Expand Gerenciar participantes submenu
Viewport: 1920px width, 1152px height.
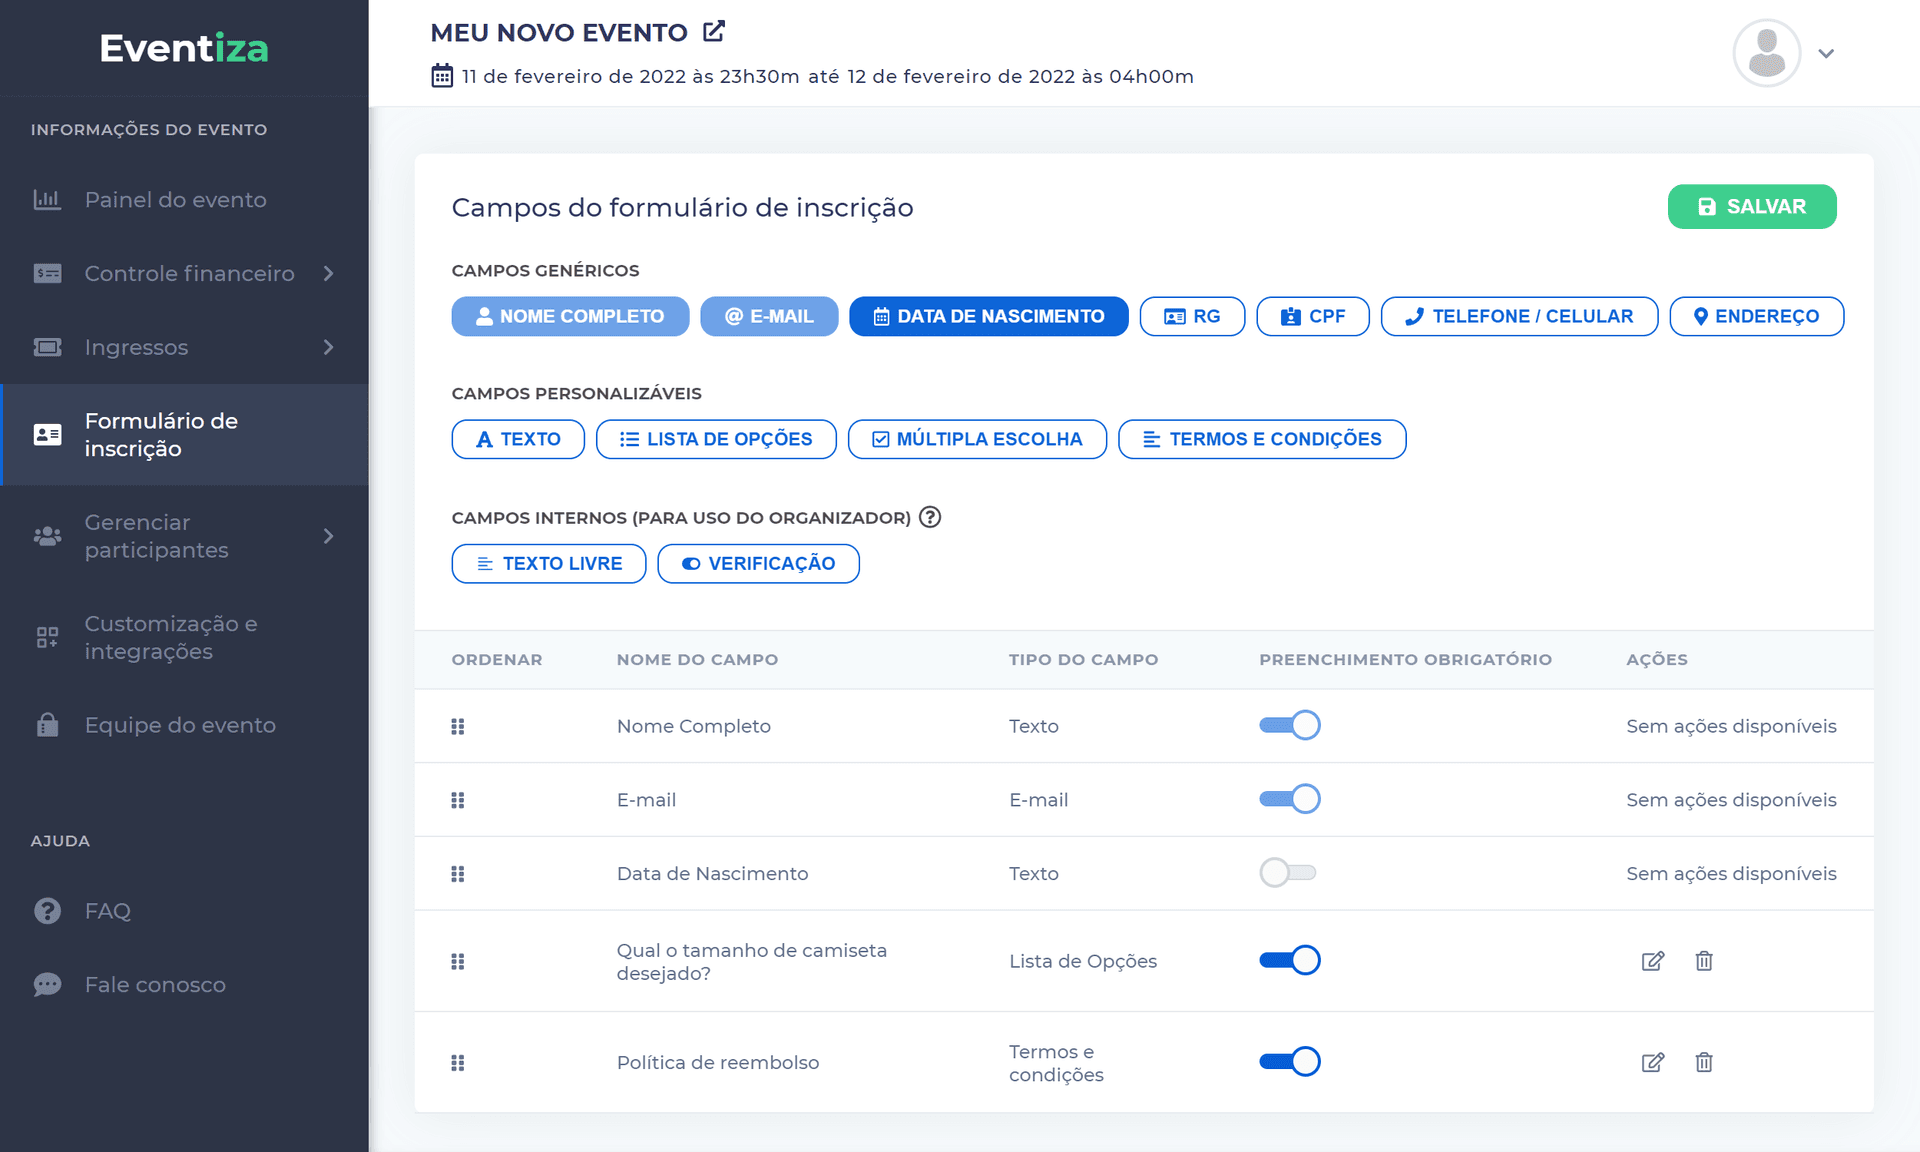(x=328, y=536)
